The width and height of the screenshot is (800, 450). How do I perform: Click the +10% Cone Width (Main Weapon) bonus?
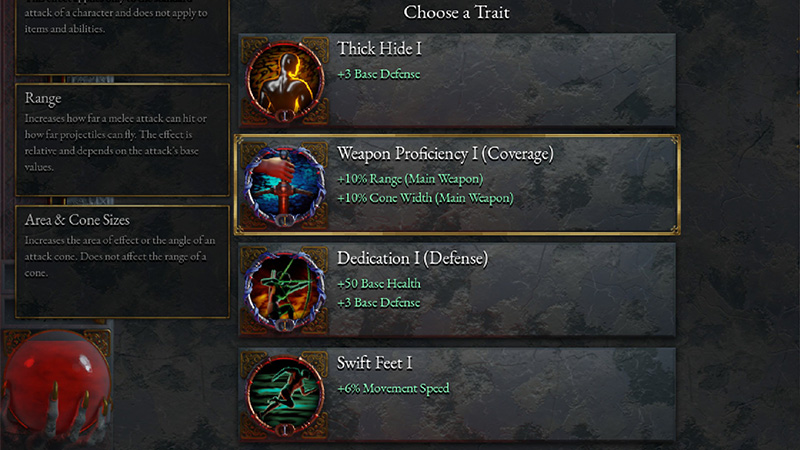425,198
